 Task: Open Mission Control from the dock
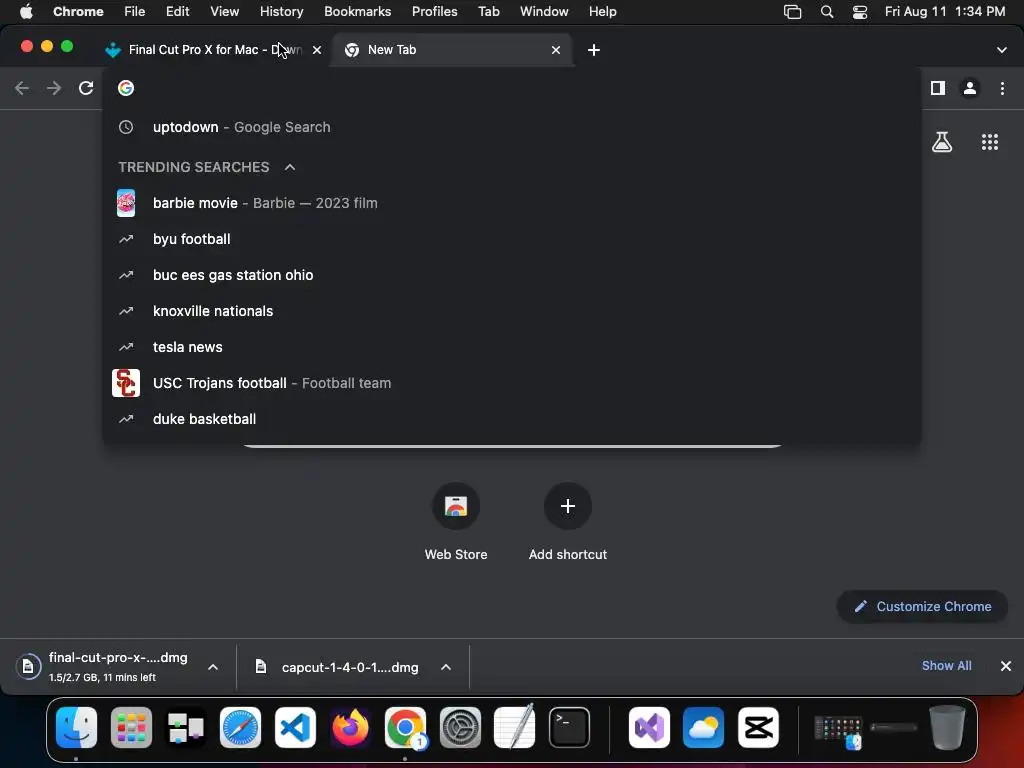(185, 728)
